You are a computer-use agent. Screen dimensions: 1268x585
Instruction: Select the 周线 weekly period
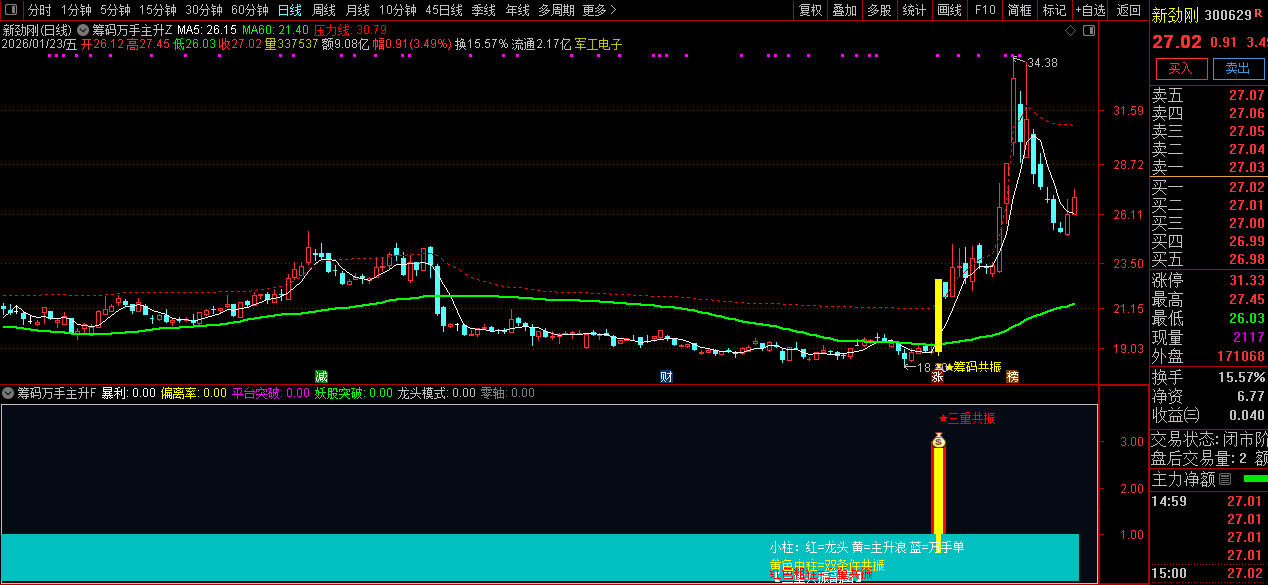(323, 10)
